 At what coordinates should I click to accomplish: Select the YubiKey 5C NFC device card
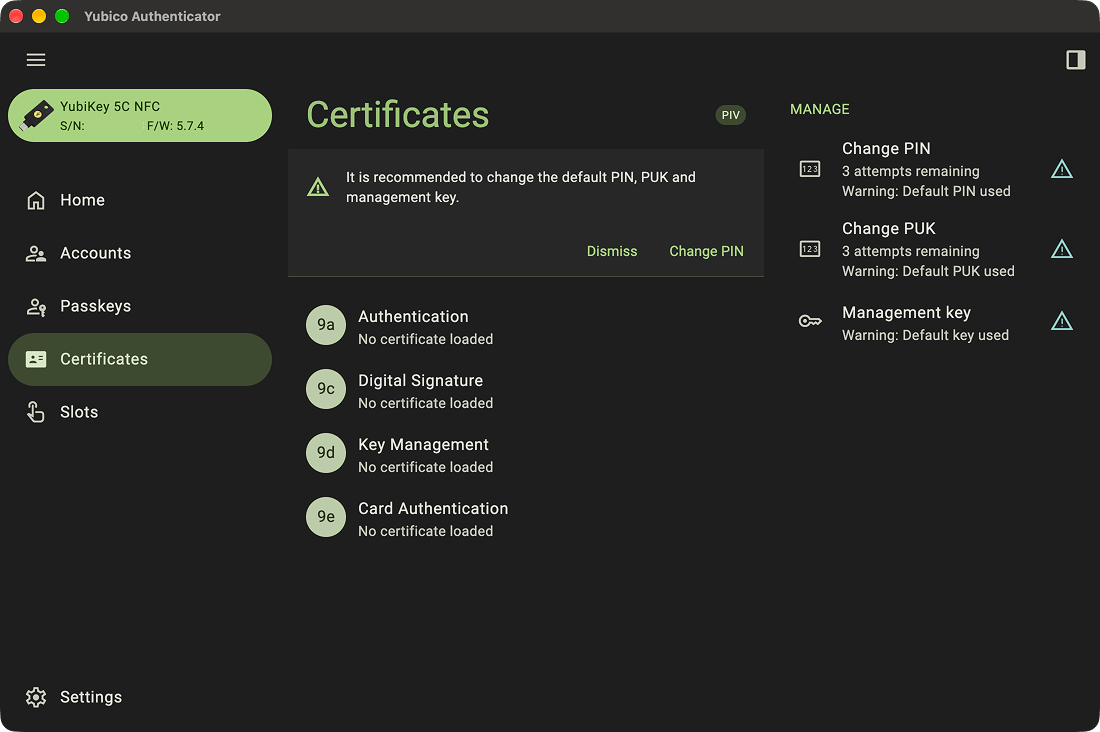coord(140,115)
